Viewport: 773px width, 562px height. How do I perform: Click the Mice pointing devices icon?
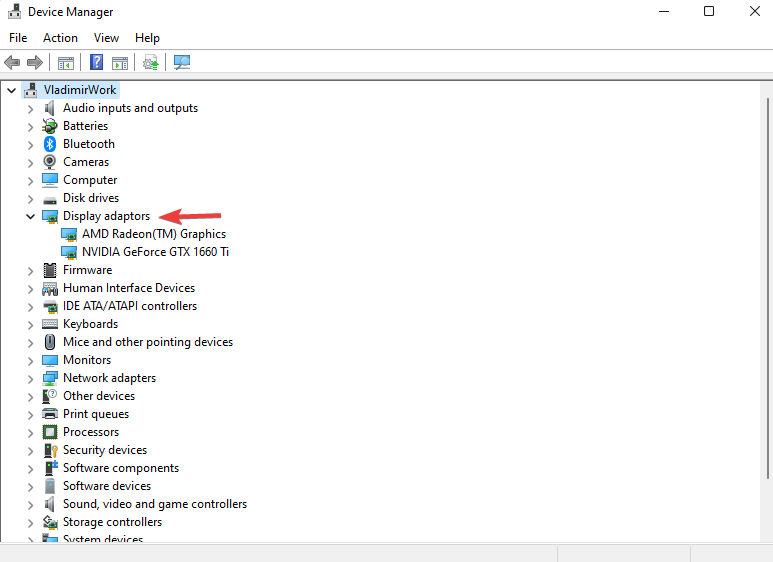pyautogui.click(x=50, y=342)
